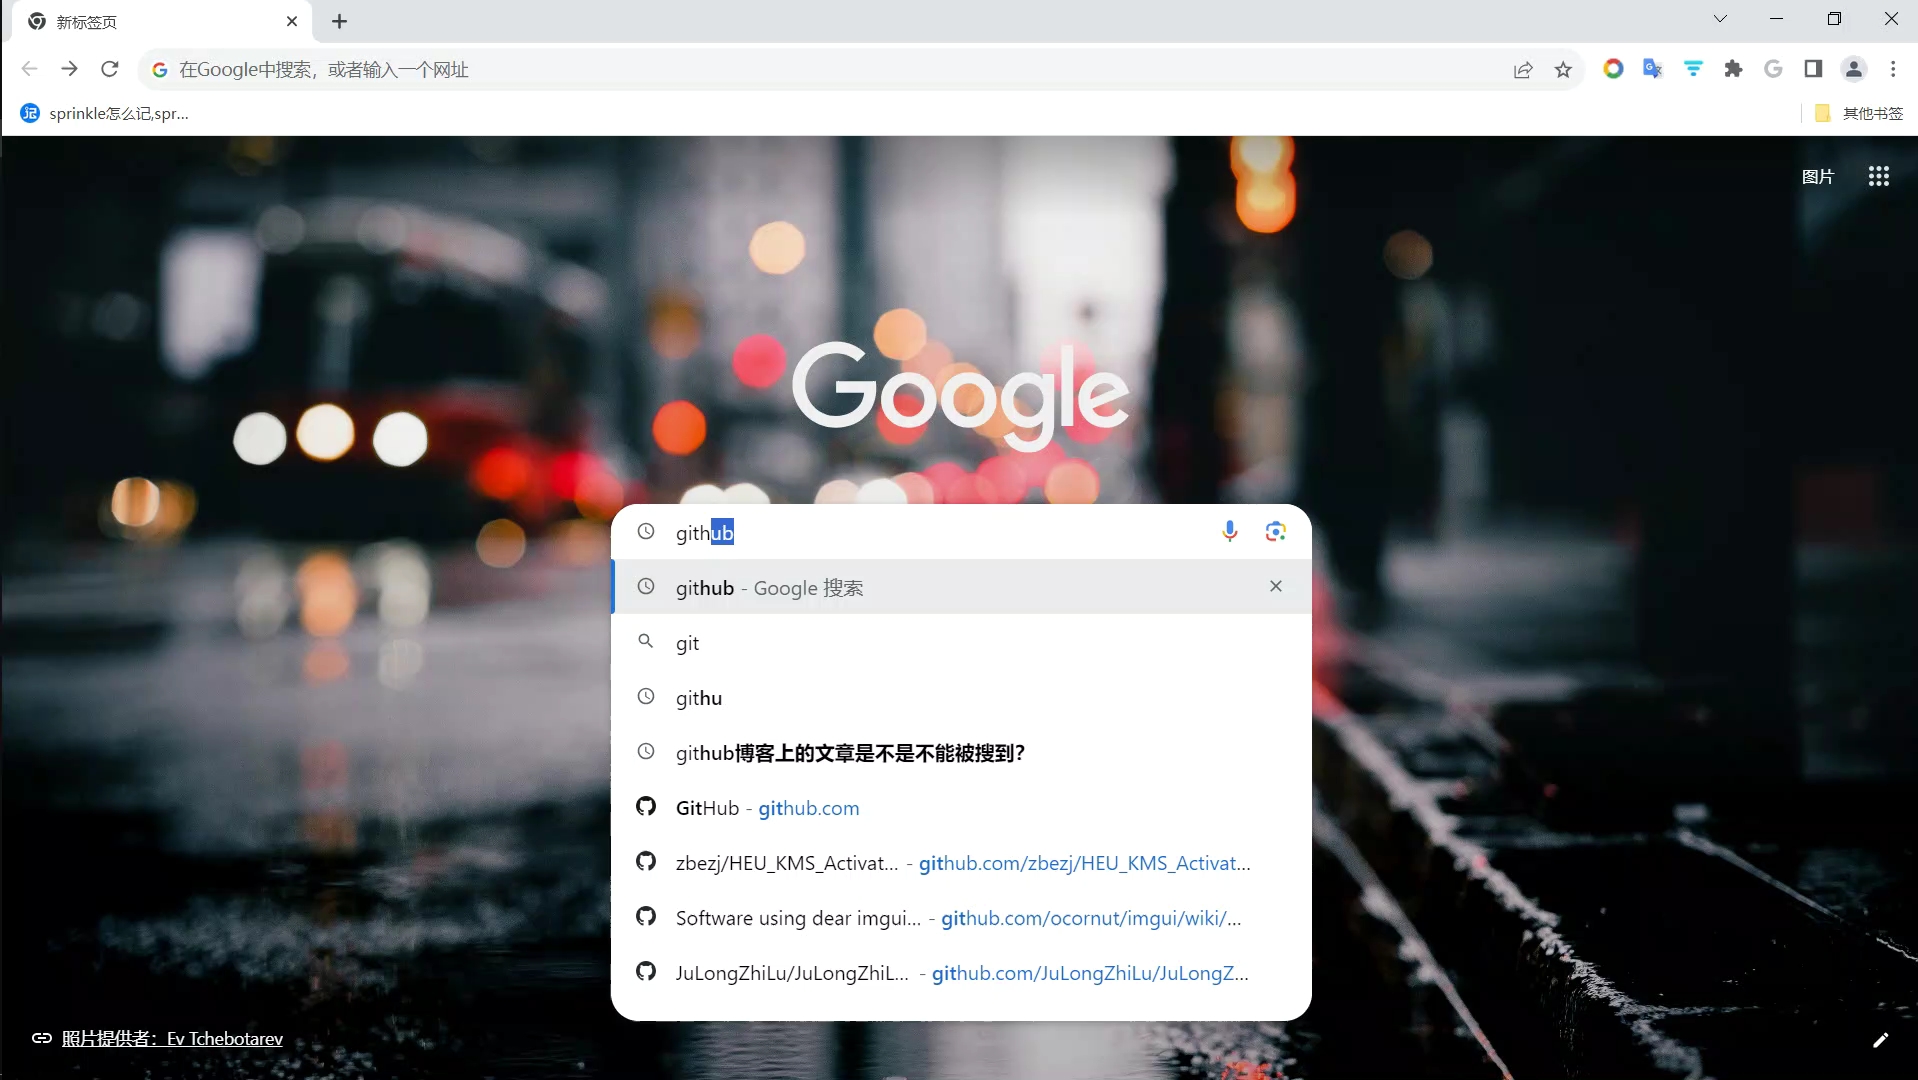Click the browser forward arrow

click(69, 69)
